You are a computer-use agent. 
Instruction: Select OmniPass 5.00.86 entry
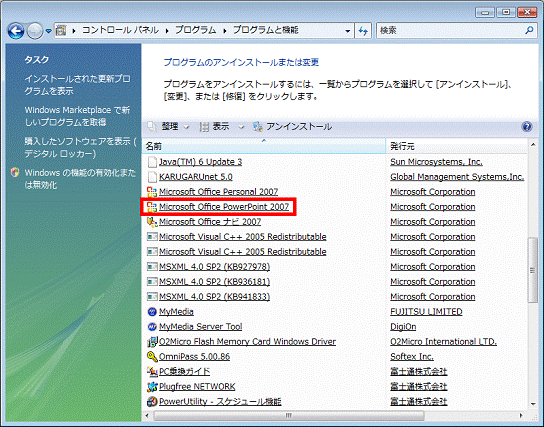pos(194,356)
